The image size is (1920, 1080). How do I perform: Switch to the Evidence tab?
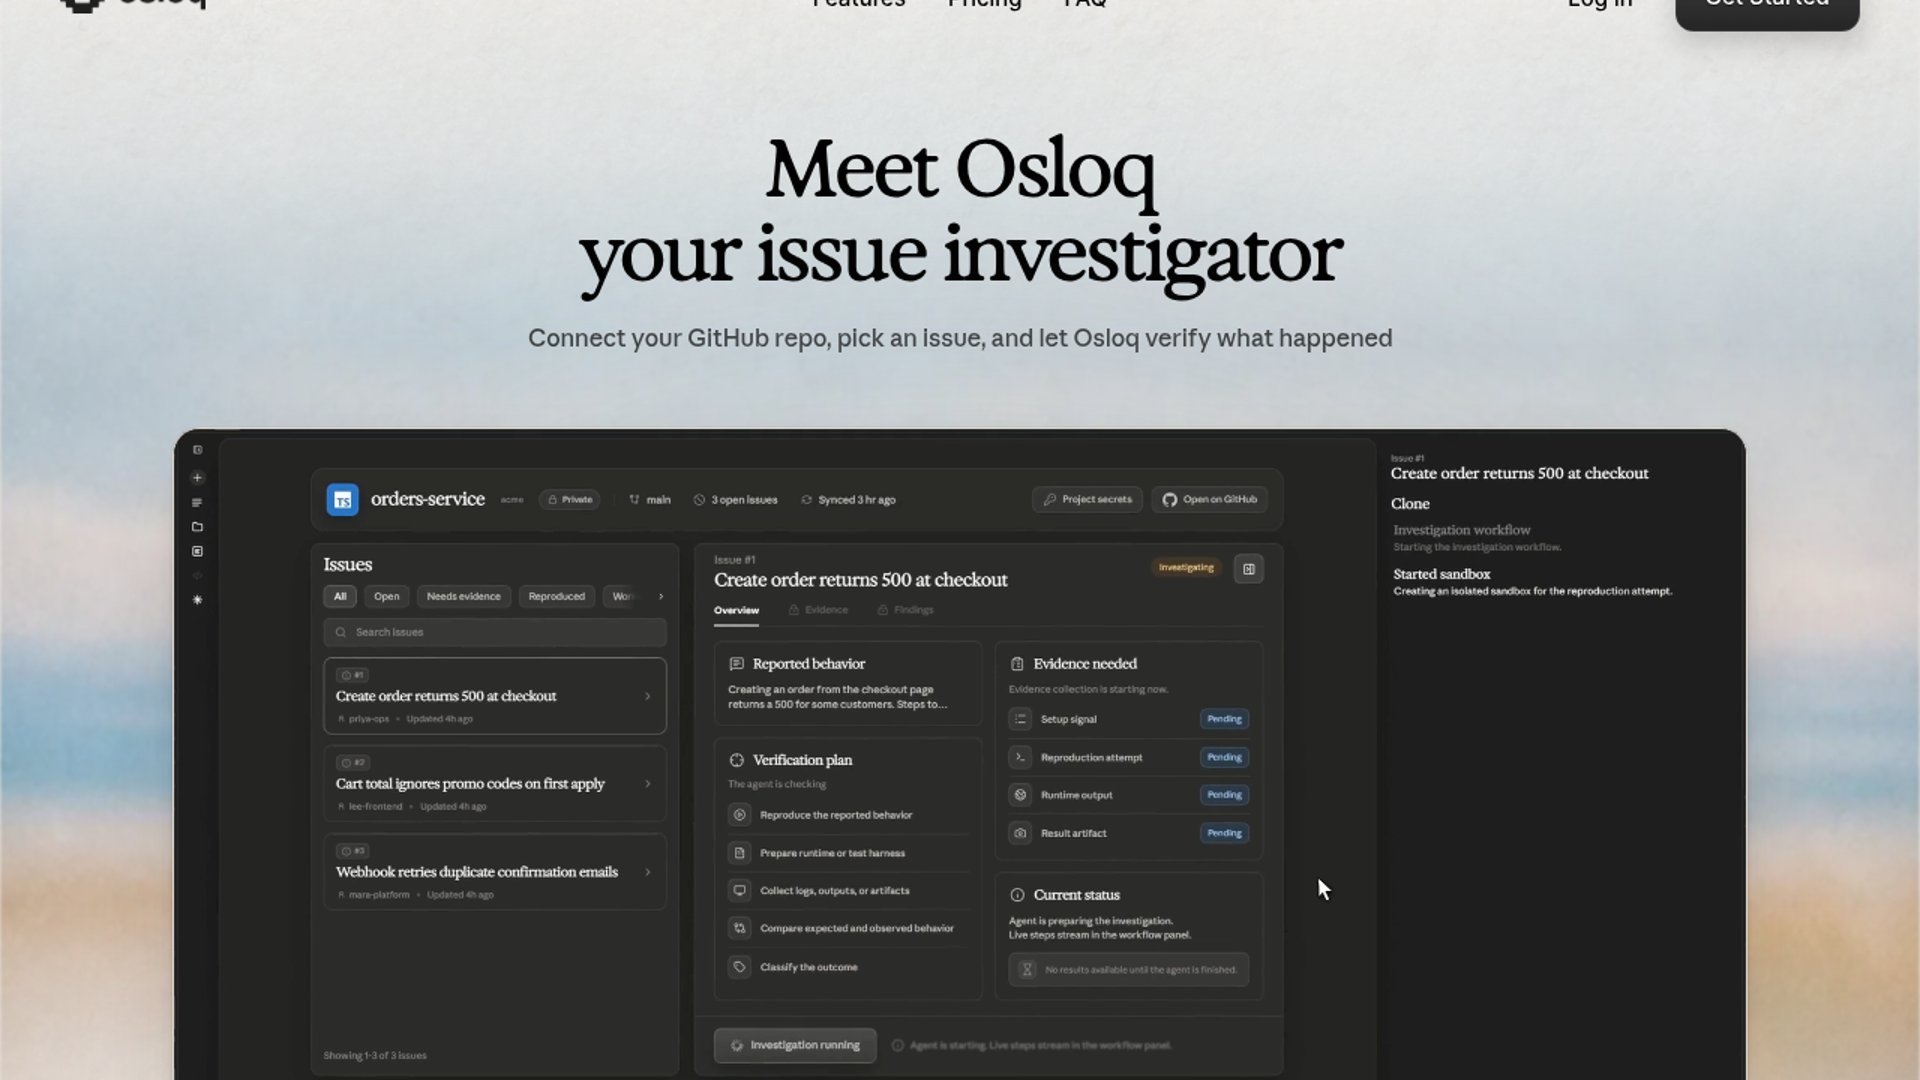click(818, 610)
